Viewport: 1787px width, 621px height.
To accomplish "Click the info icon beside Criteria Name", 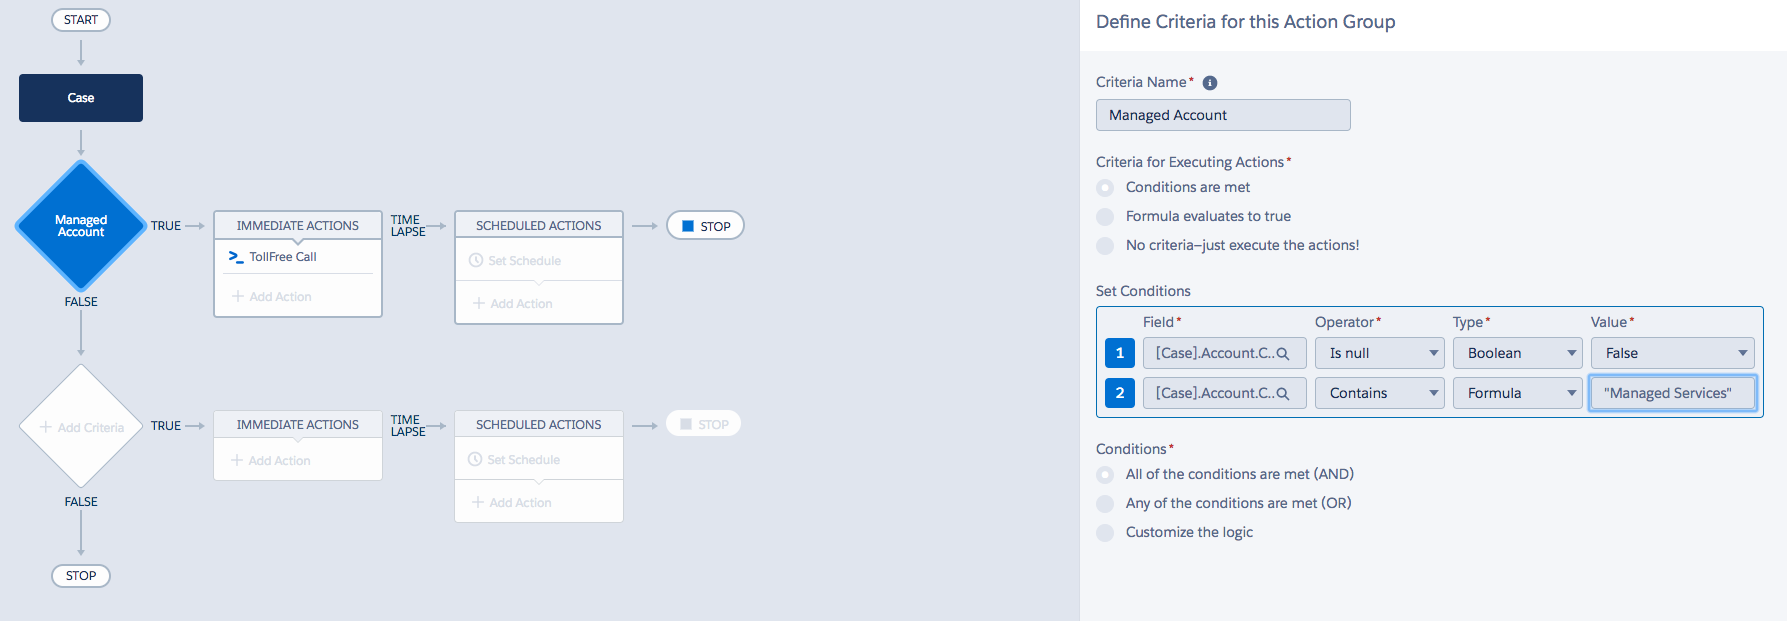I will (1210, 83).
